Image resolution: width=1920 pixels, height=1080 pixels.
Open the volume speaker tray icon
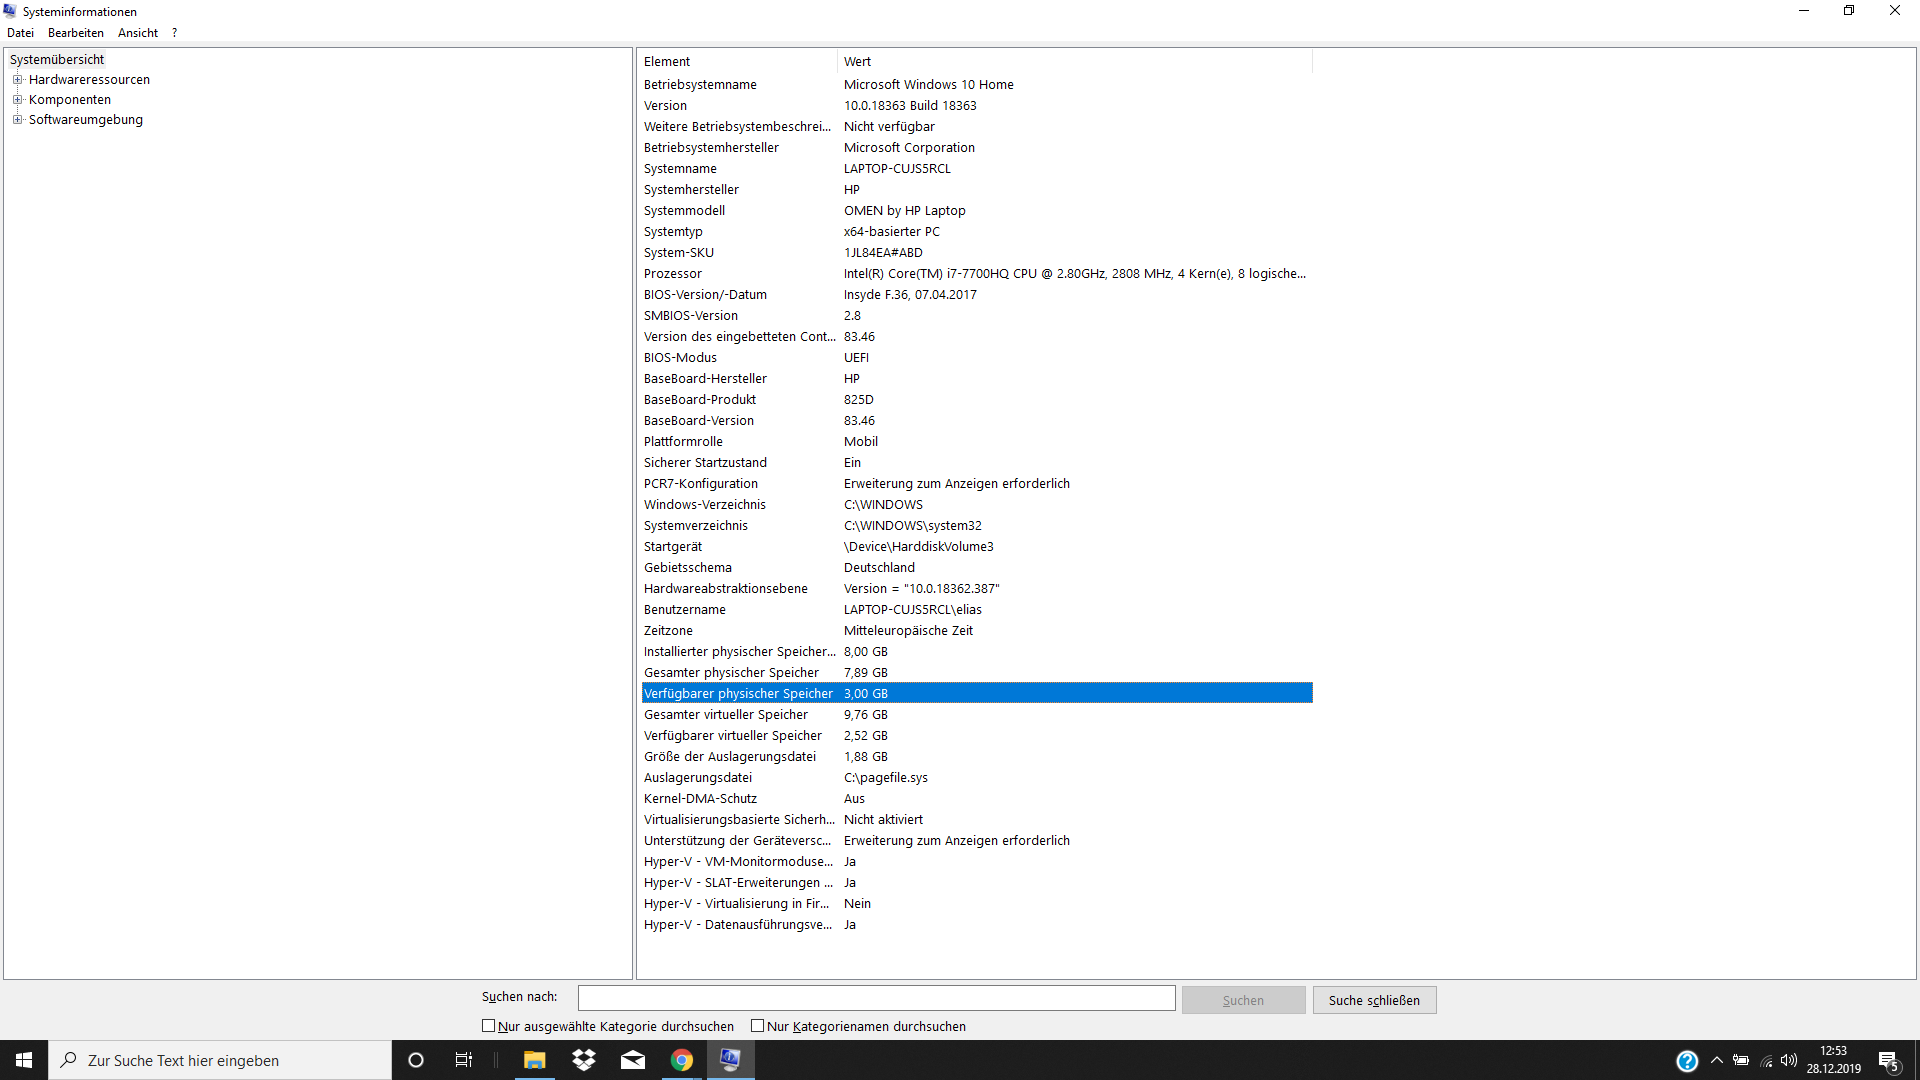click(1789, 1060)
